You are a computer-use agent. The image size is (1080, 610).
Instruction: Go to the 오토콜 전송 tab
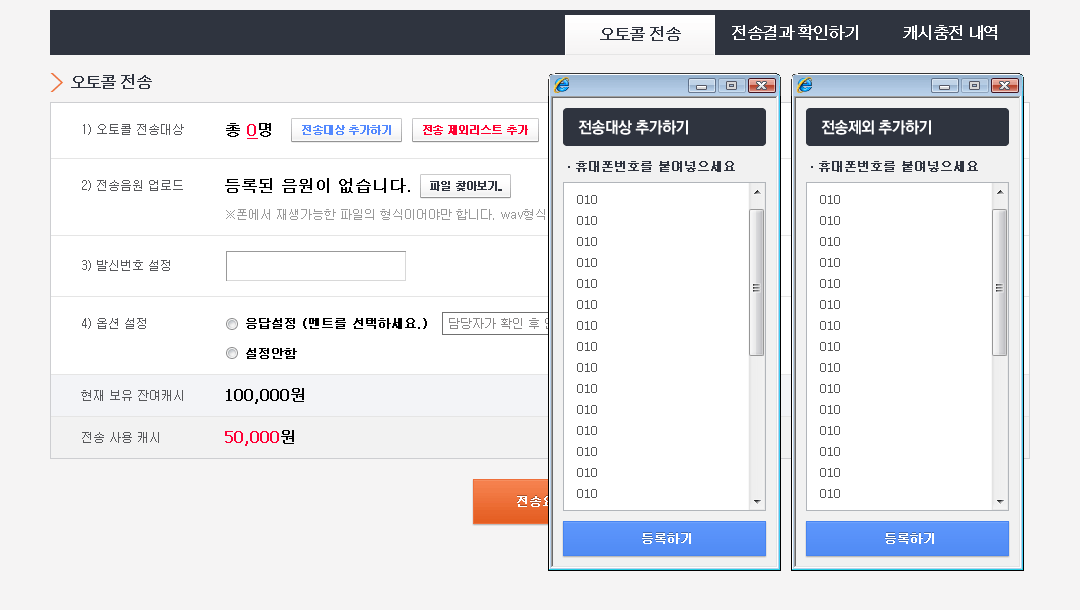[640, 34]
